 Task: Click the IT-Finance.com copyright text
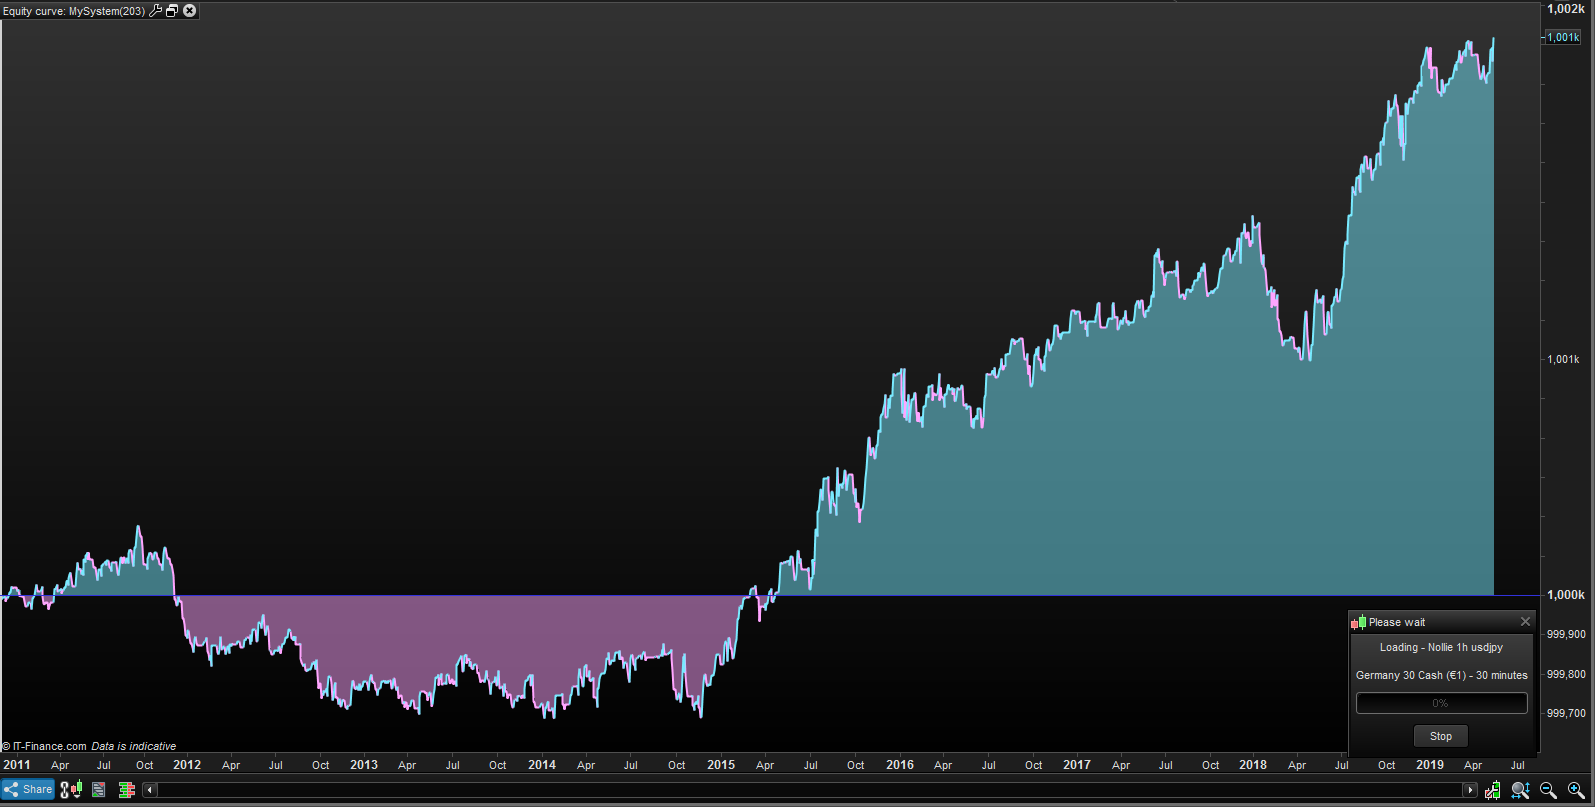[45, 746]
